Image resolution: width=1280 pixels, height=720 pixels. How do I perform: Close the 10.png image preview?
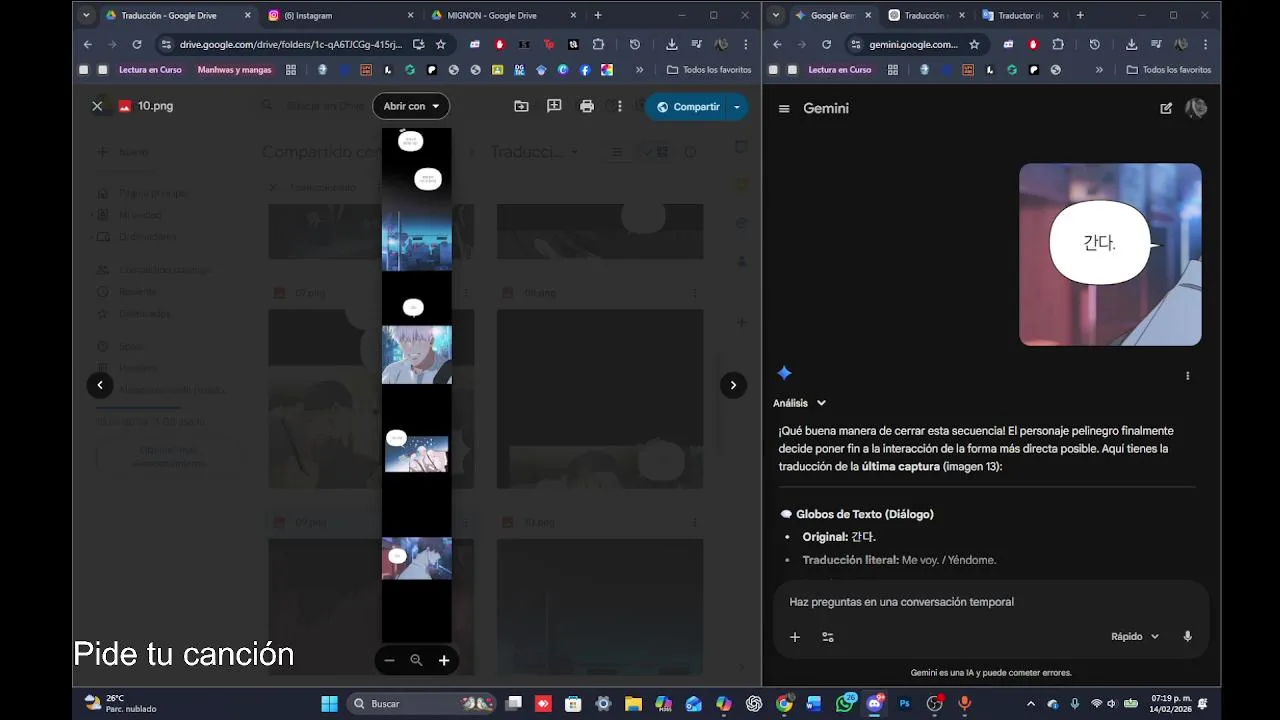97,106
